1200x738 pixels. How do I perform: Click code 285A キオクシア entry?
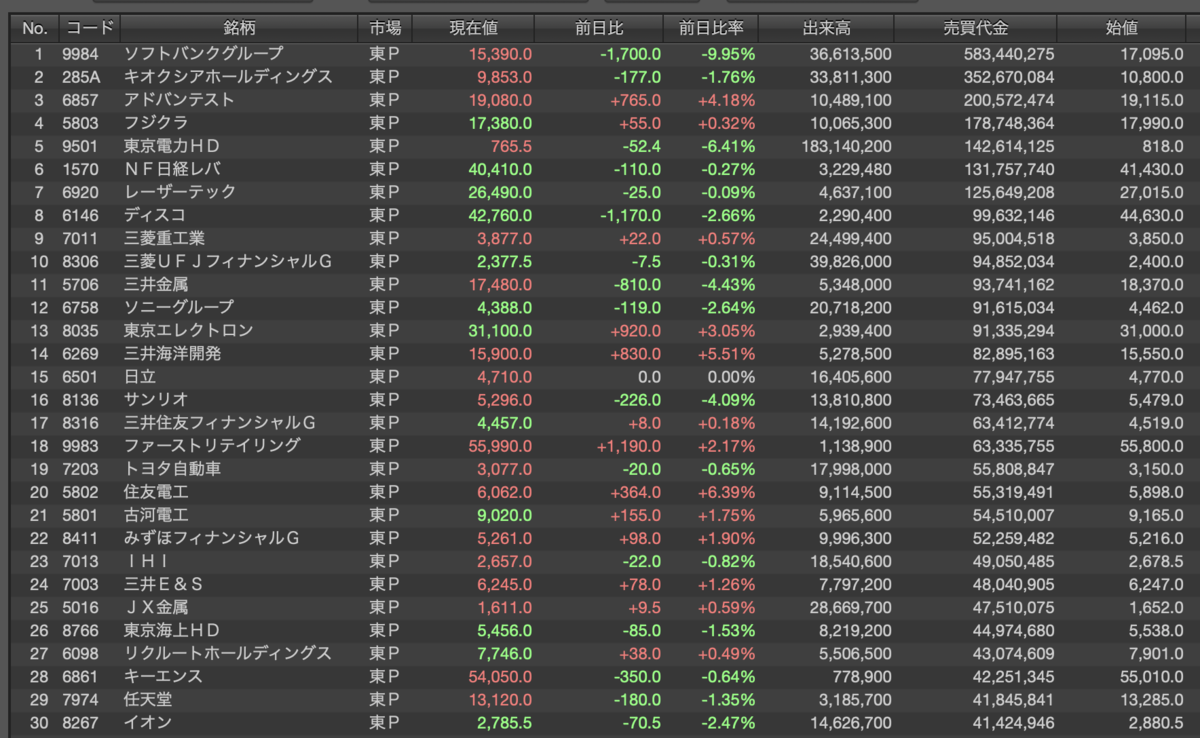click(x=88, y=77)
